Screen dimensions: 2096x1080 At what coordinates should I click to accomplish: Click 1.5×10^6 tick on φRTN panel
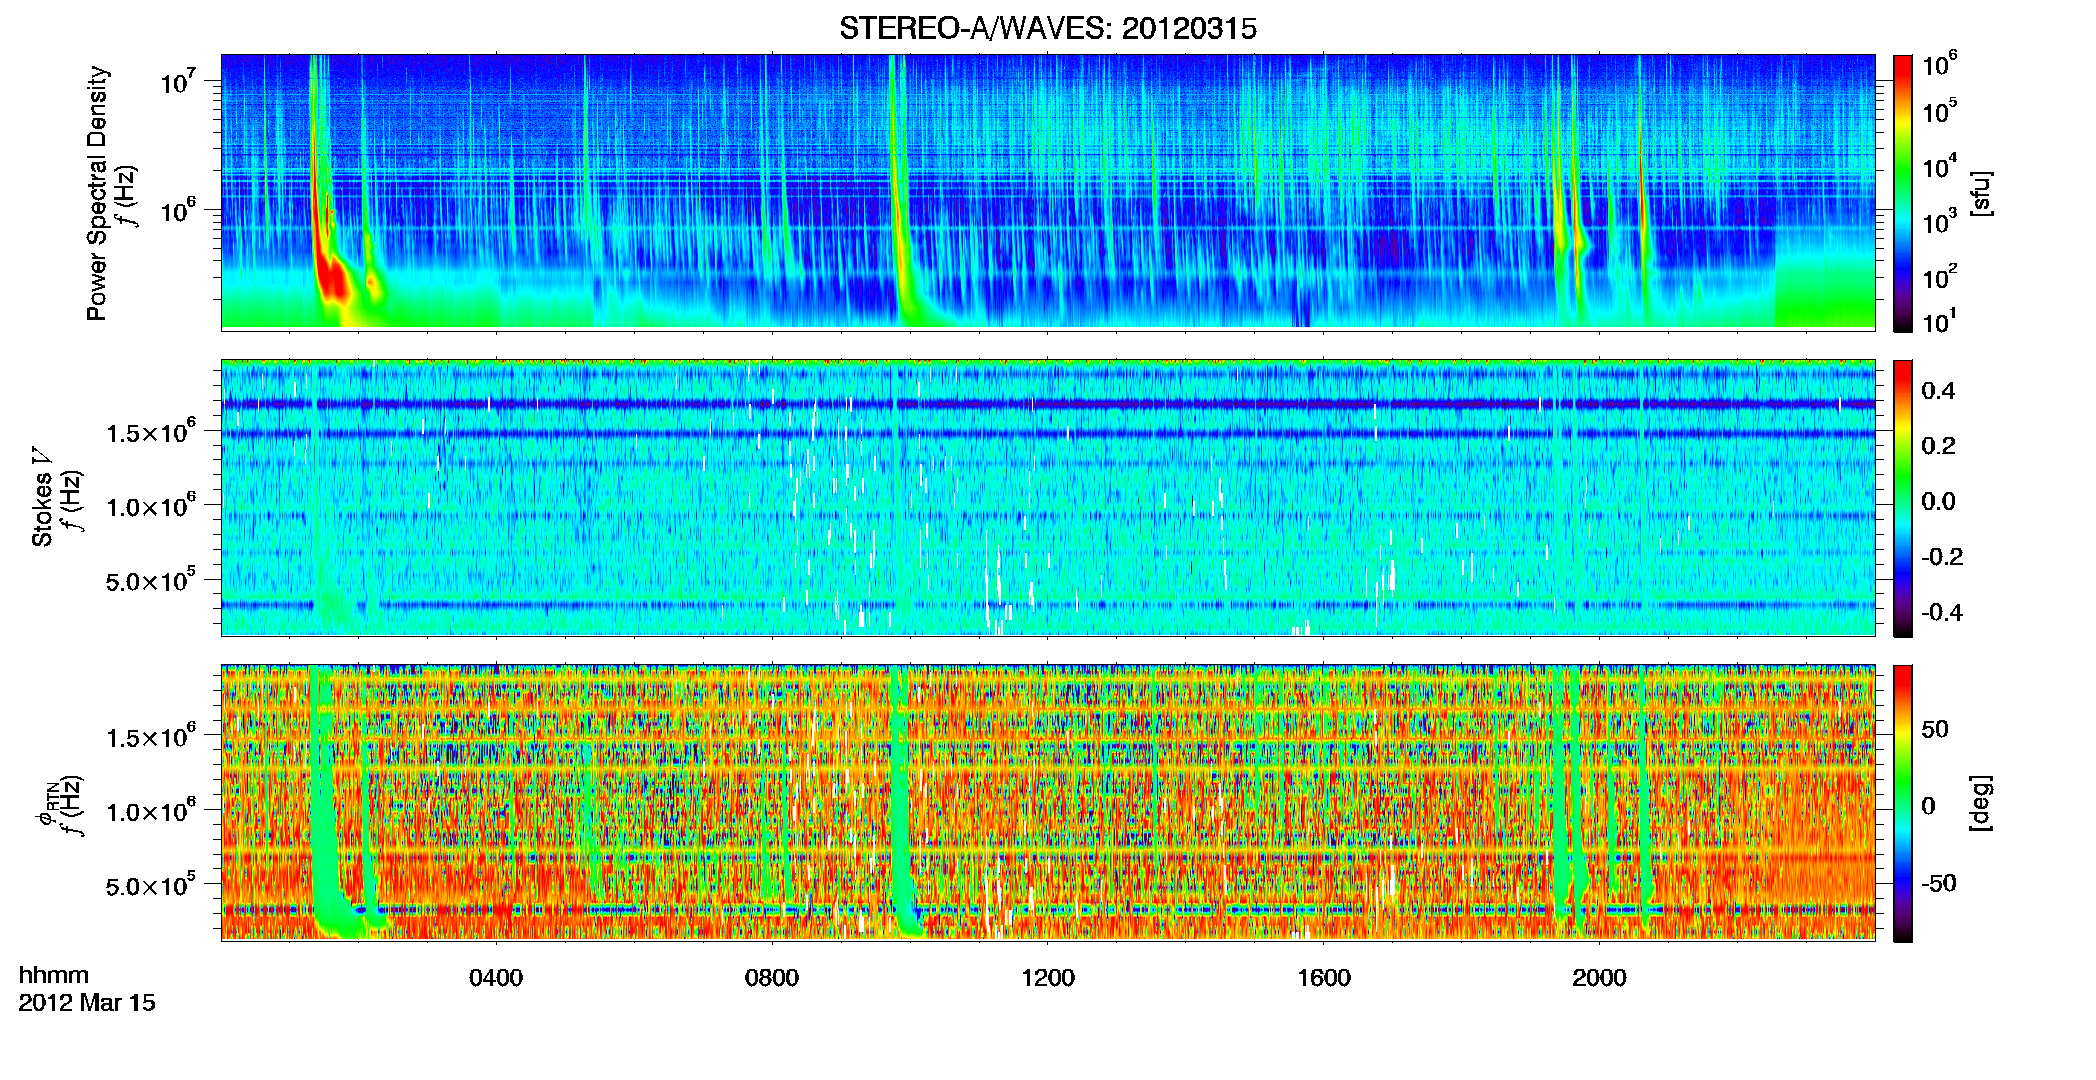151,737
